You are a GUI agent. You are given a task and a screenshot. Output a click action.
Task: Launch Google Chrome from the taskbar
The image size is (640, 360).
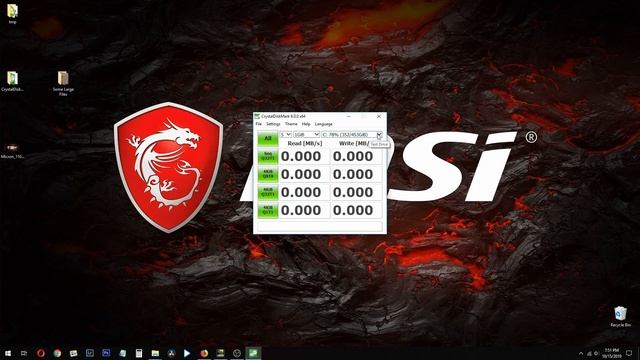pyautogui.click(x=57, y=353)
